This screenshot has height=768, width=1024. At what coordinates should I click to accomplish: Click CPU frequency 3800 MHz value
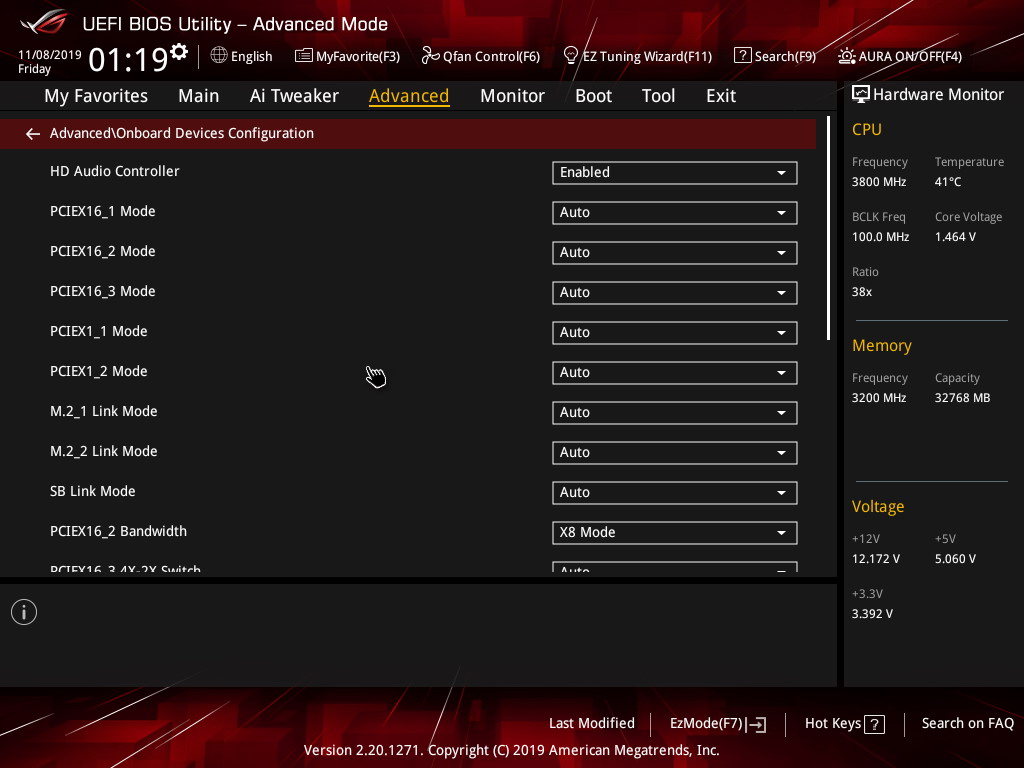pos(878,182)
